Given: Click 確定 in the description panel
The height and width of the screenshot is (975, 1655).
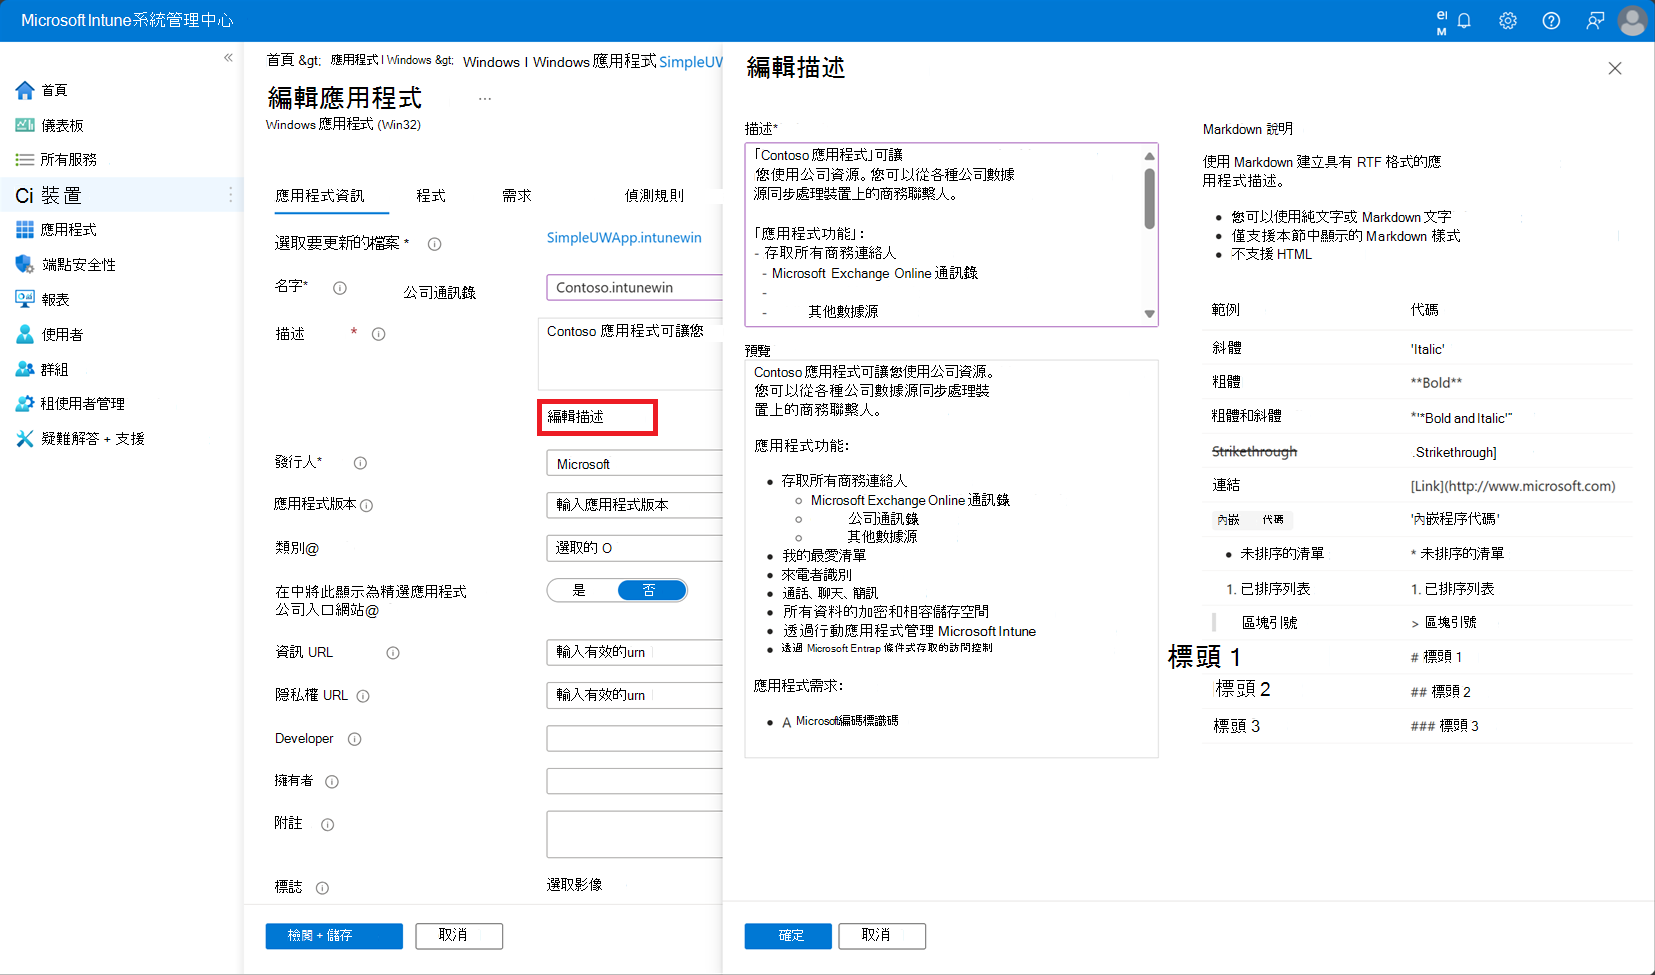Looking at the screenshot, I should coord(788,936).
